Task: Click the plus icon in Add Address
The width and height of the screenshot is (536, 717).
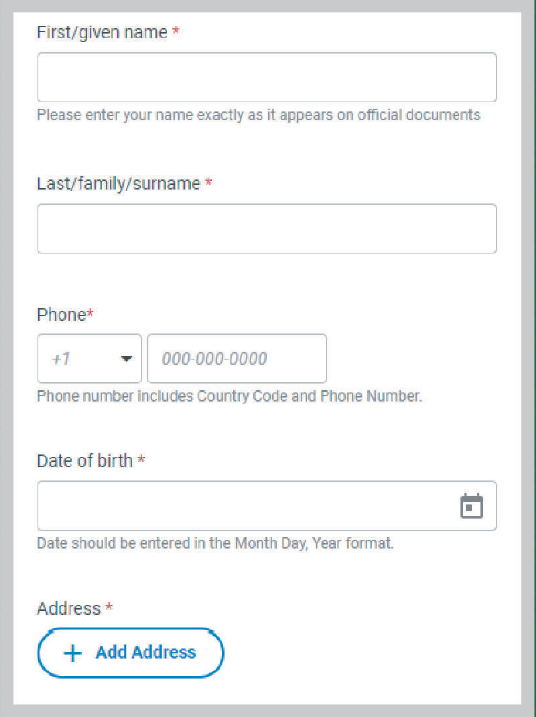Action: pyautogui.click(x=73, y=653)
